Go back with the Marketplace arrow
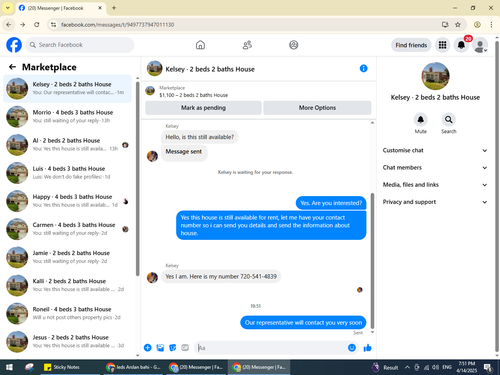This screenshot has width=500, height=375. coord(12,67)
